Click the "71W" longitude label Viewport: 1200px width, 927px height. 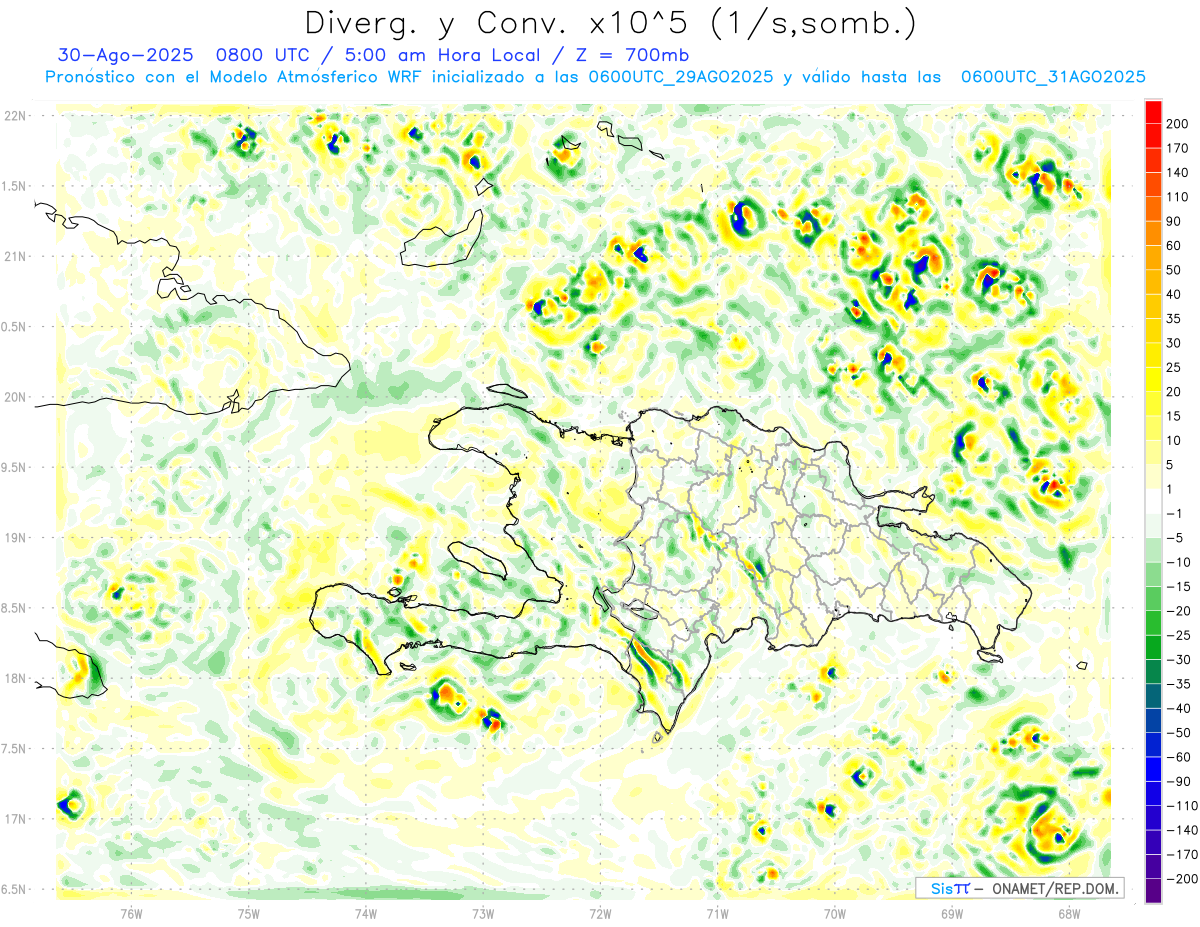tap(717, 913)
